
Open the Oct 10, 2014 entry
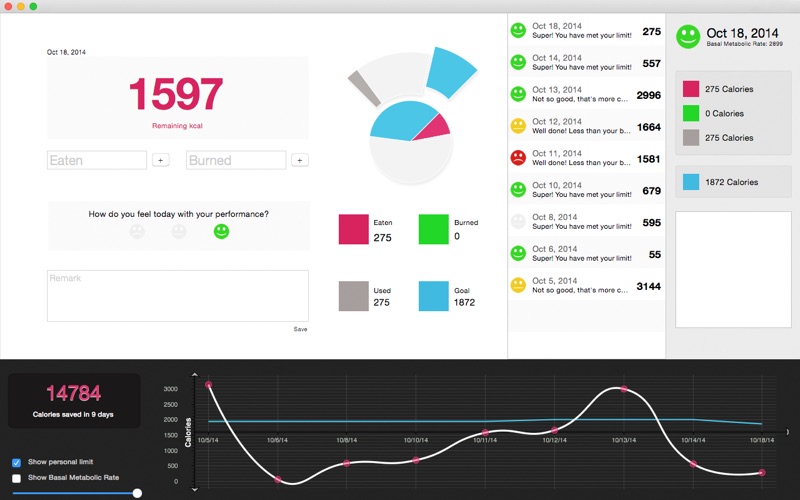point(586,190)
